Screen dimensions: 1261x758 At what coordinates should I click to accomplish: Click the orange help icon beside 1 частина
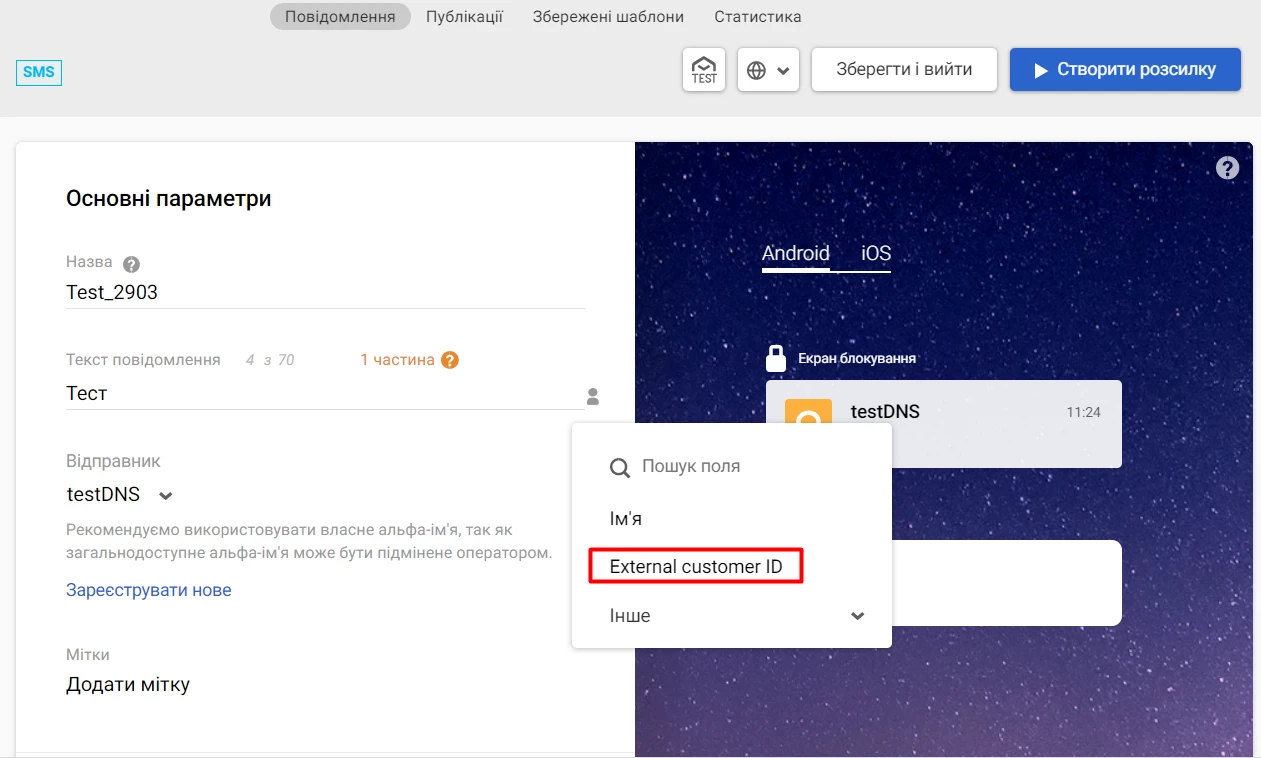[x=450, y=360]
